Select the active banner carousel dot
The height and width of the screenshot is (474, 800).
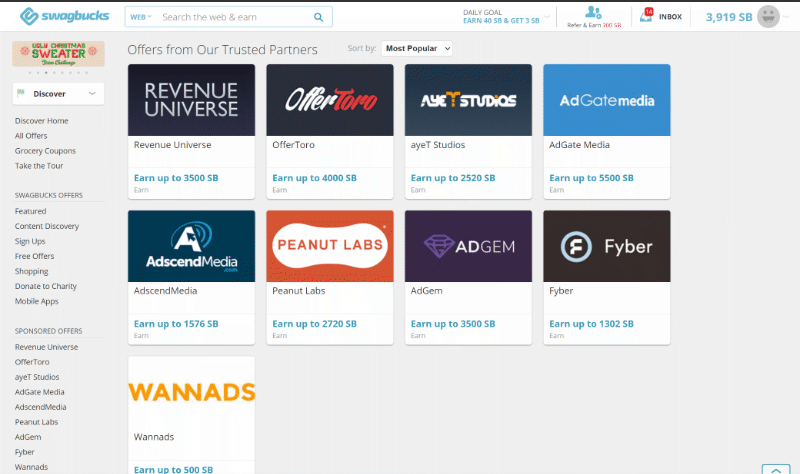[x=46, y=73]
